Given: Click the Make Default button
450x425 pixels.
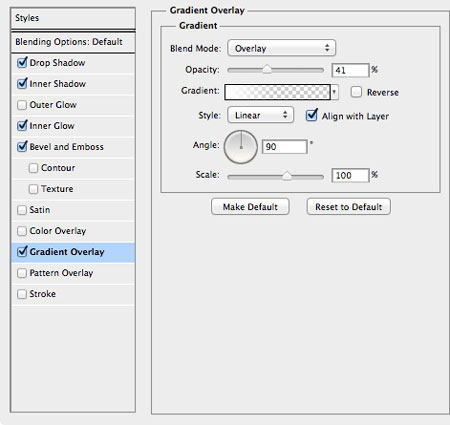Looking at the screenshot, I should (250, 207).
